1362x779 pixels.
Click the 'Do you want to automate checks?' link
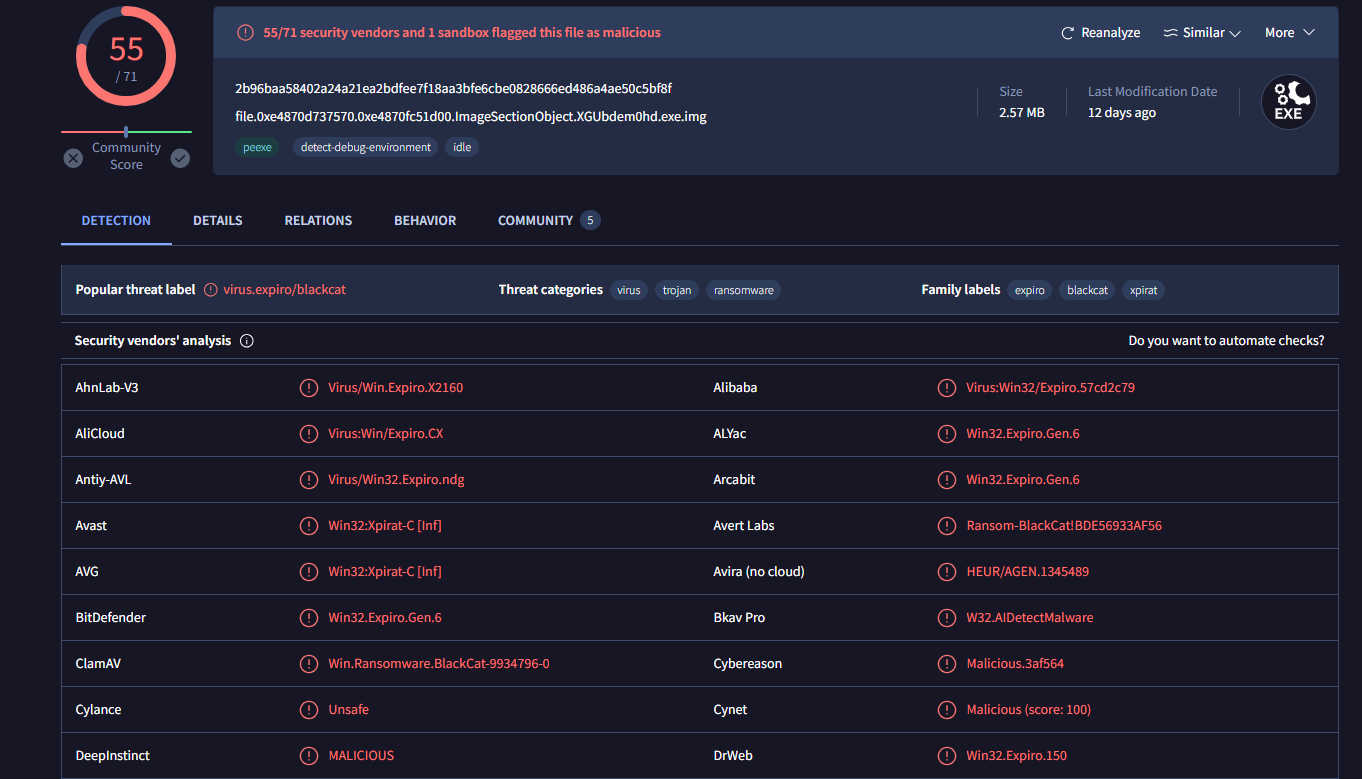pyautogui.click(x=1226, y=341)
